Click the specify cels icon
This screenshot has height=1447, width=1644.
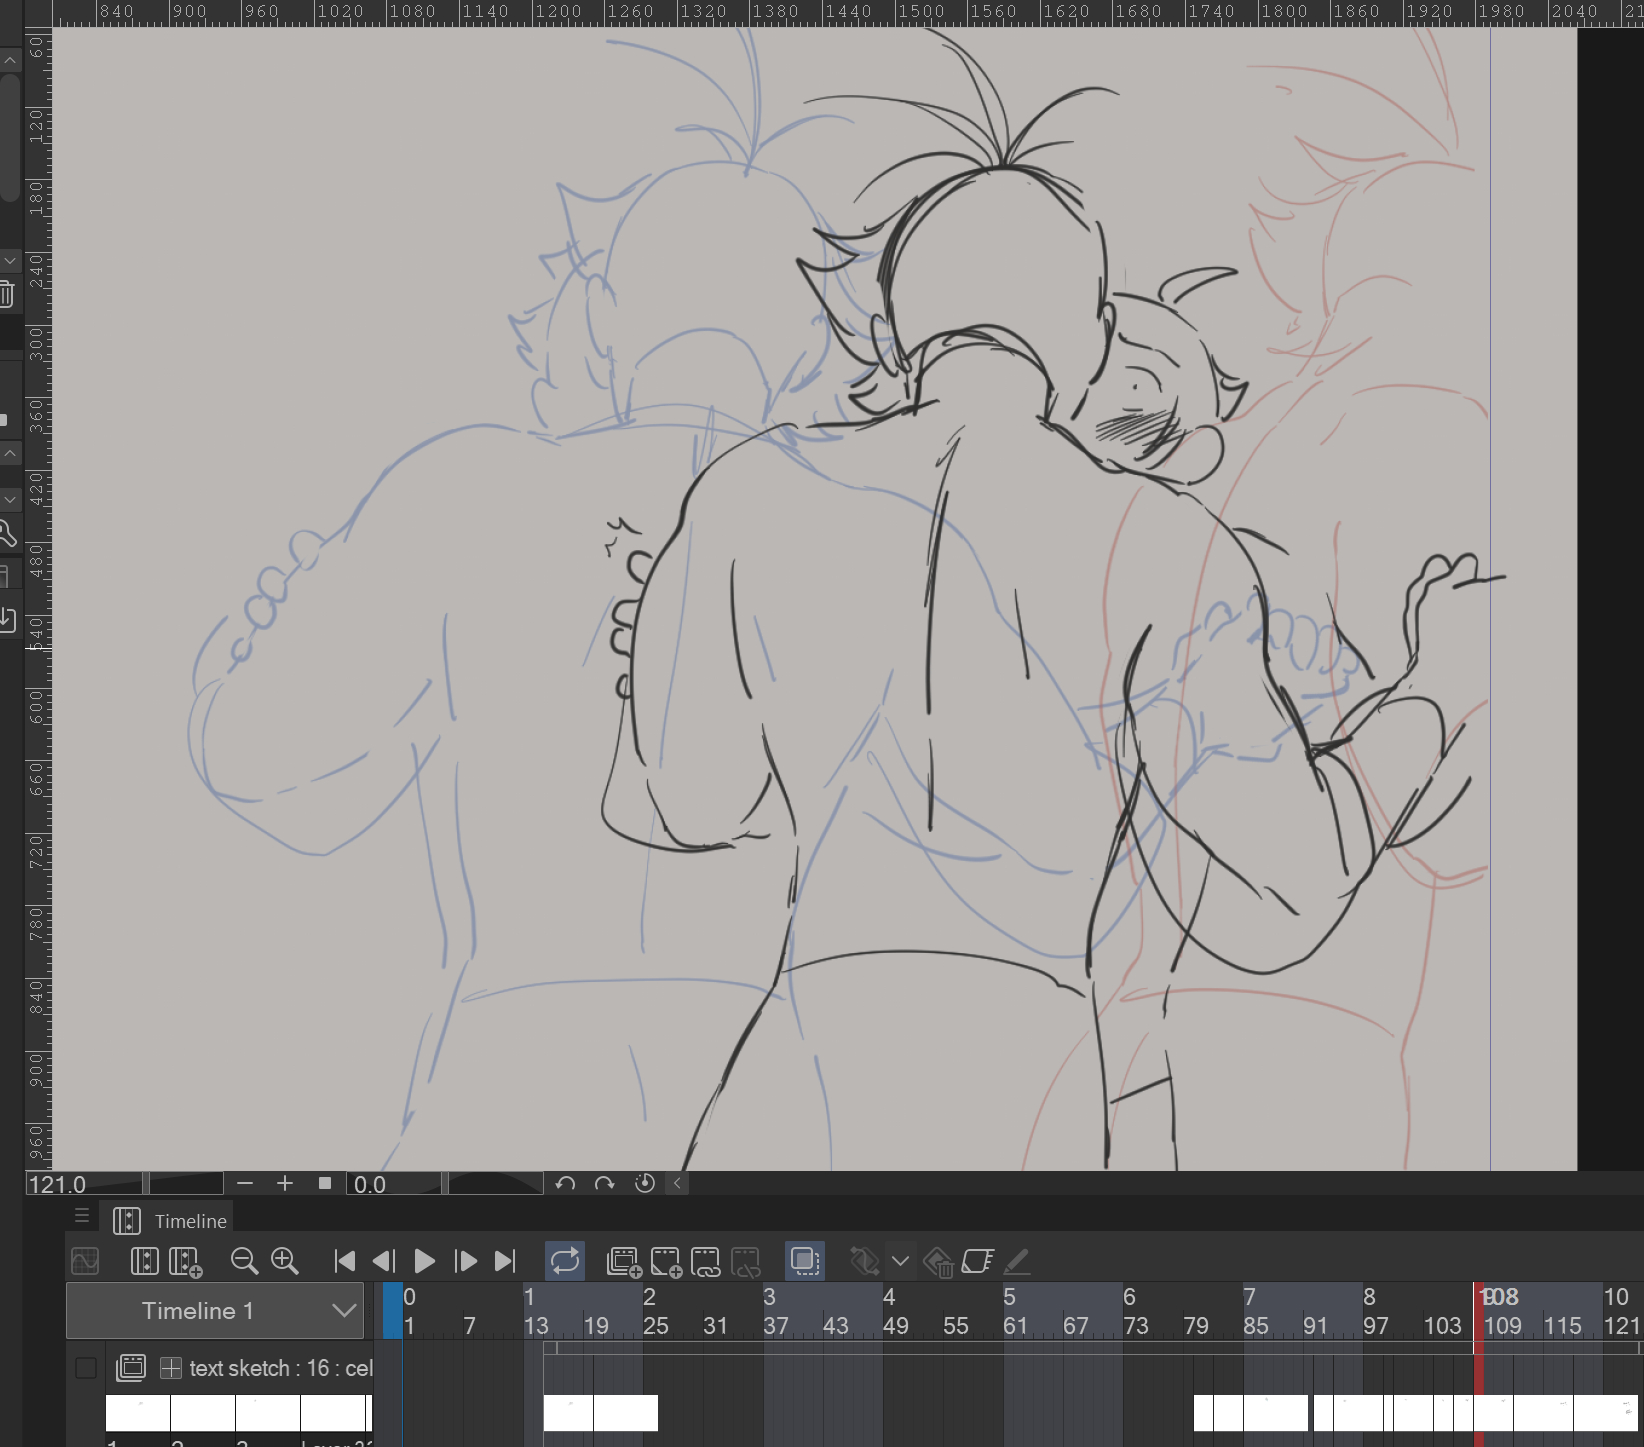tap(705, 1261)
